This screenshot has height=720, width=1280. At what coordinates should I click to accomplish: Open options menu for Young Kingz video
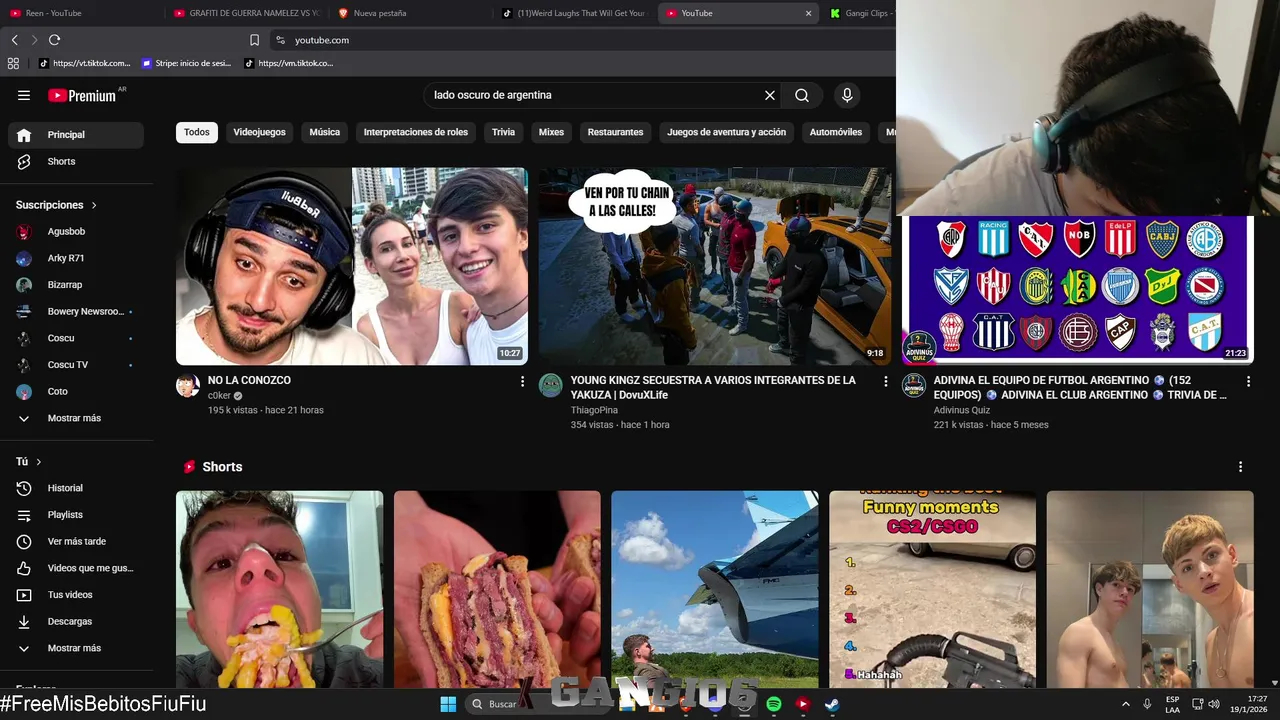tap(885, 381)
